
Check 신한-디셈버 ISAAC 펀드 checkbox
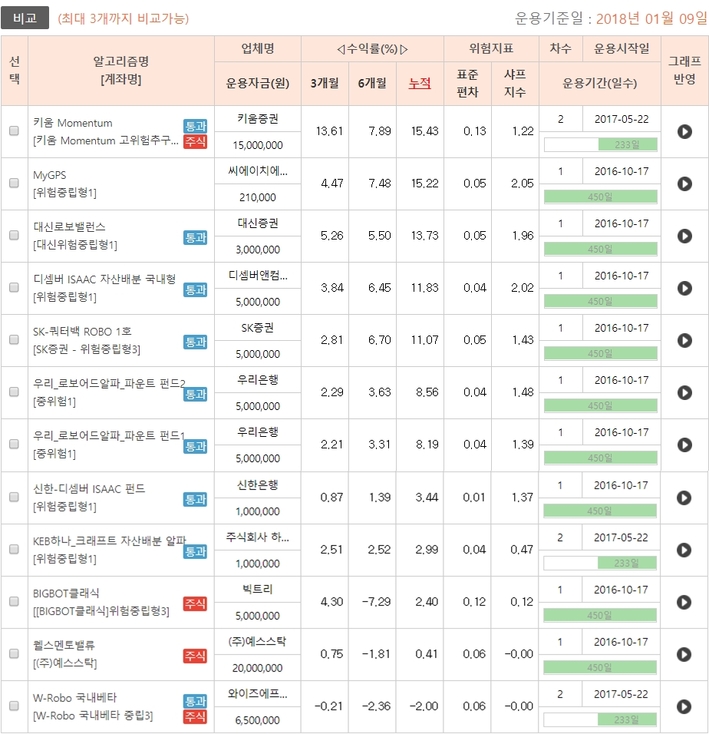tap(14, 497)
